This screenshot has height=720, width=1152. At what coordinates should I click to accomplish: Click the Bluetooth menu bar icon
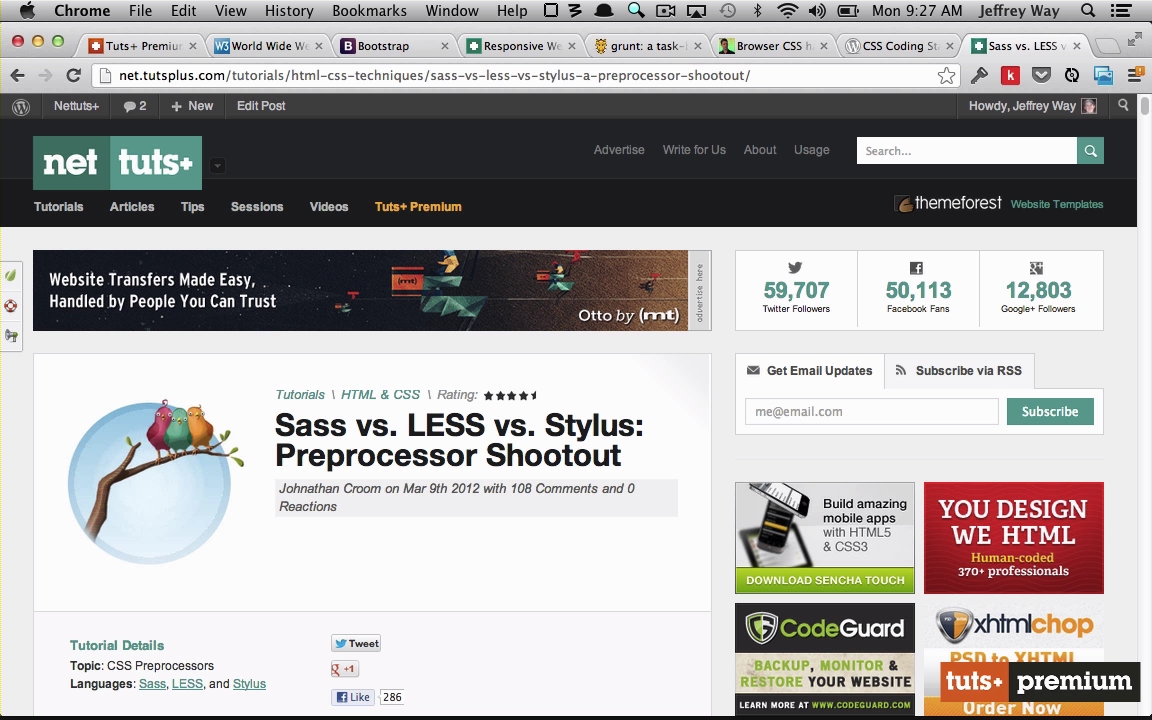757,10
